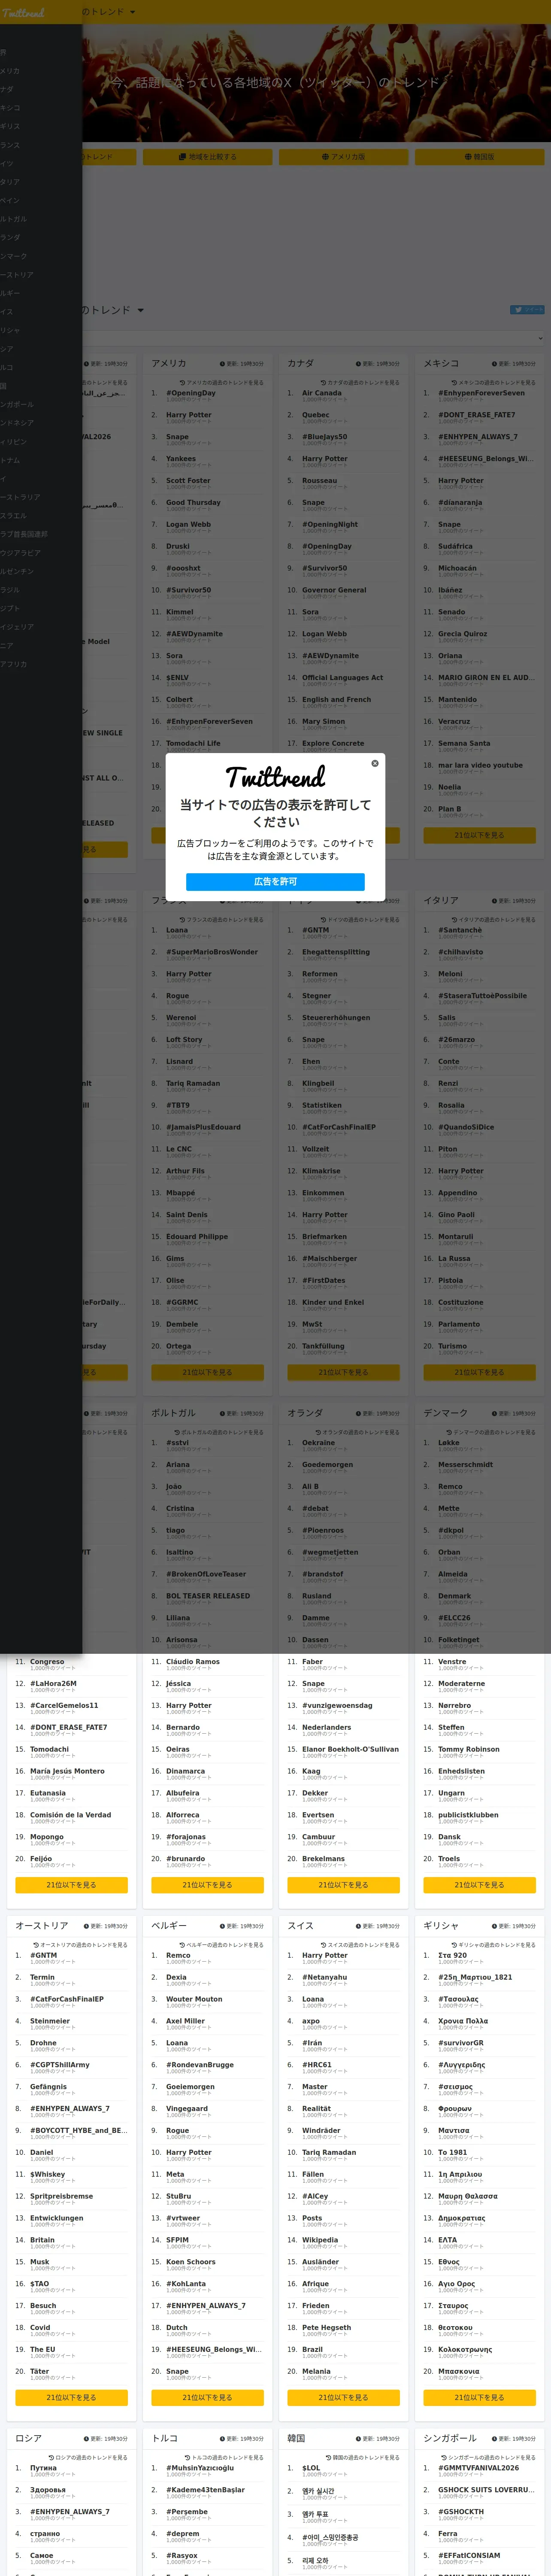Click the globe icon on the アメリカ版 button
Screen dimensions: 551x2576
(325, 157)
